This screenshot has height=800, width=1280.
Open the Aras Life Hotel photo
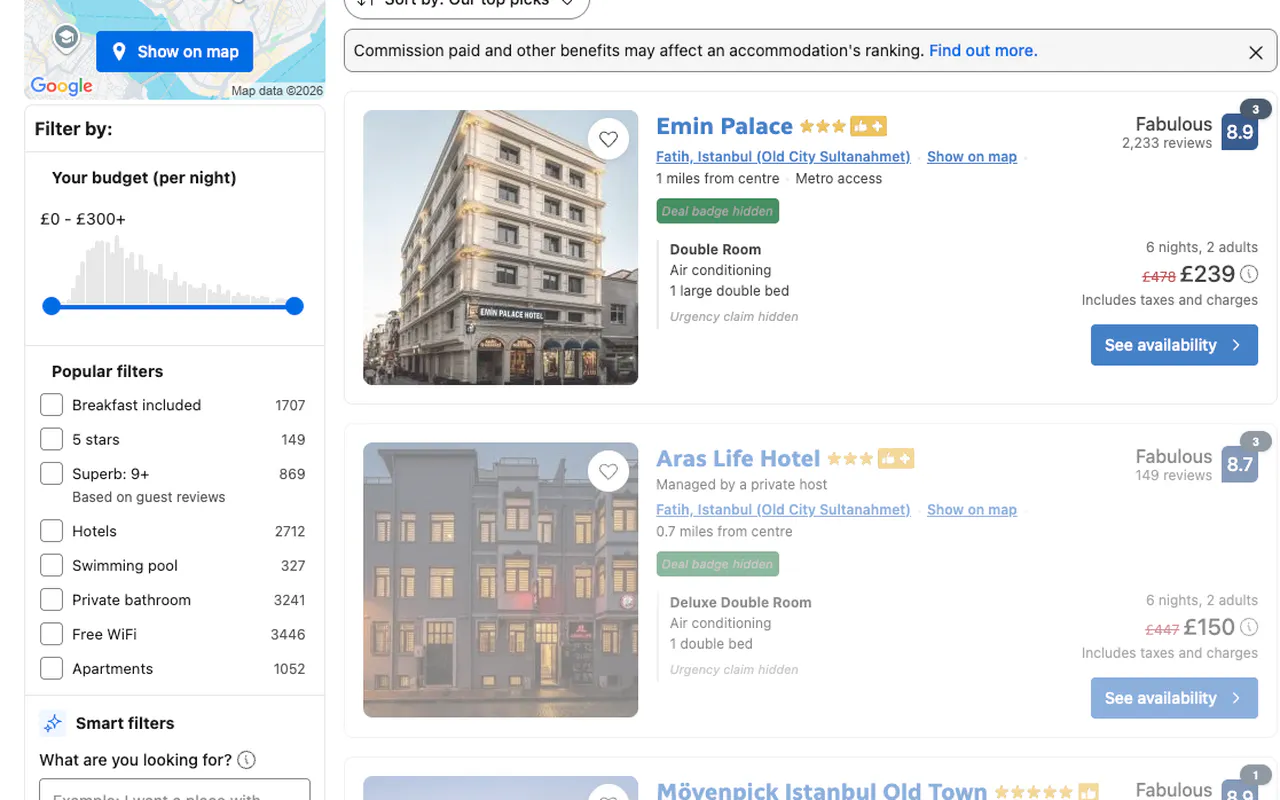tap(500, 580)
